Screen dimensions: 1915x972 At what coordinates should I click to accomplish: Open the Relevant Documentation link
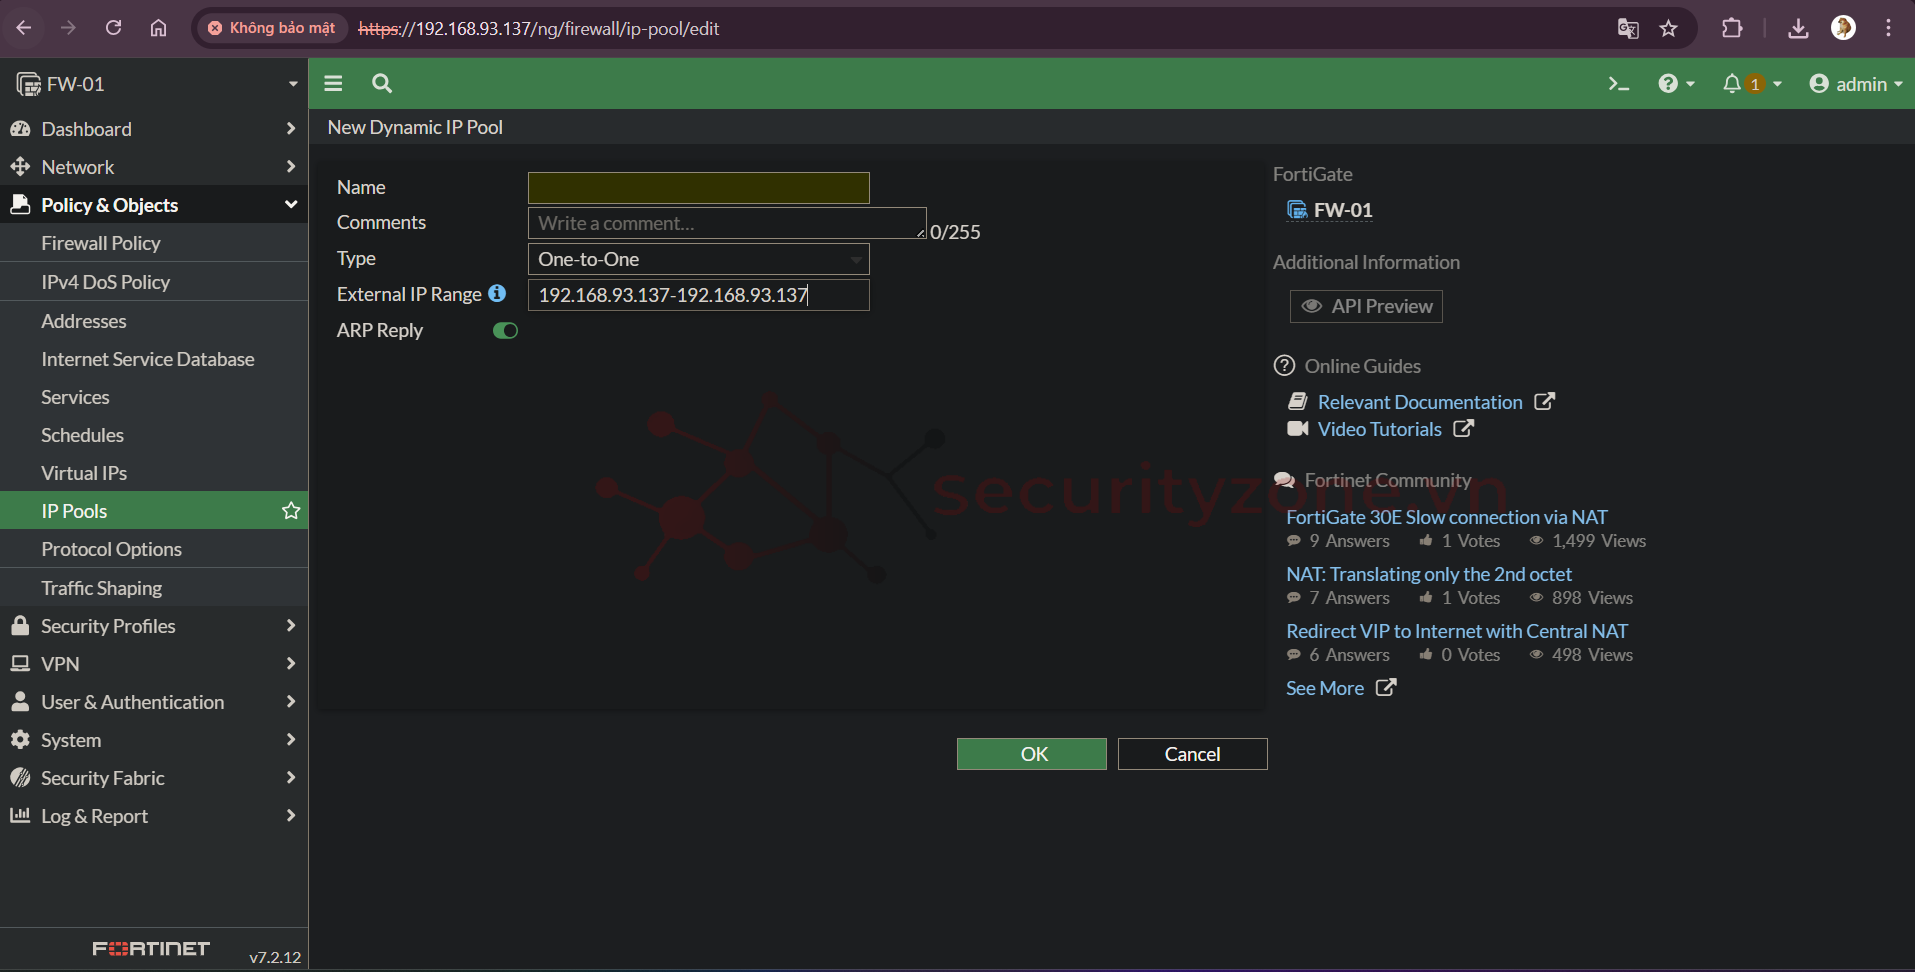click(1419, 402)
